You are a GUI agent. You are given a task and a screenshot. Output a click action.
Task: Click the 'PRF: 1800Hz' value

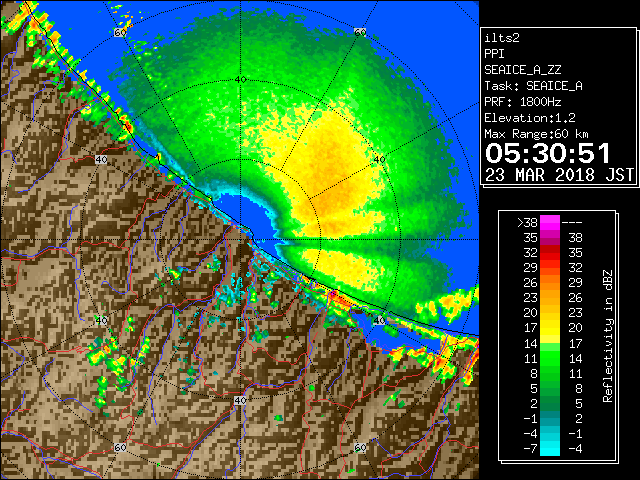pos(523,102)
